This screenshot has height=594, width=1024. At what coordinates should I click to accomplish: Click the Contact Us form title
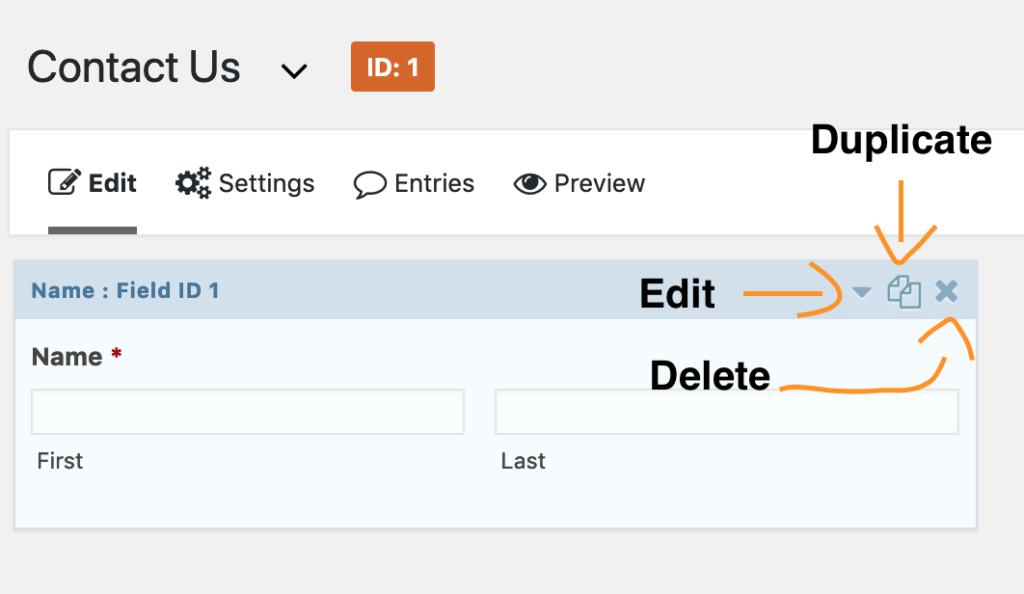click(134, 68)
